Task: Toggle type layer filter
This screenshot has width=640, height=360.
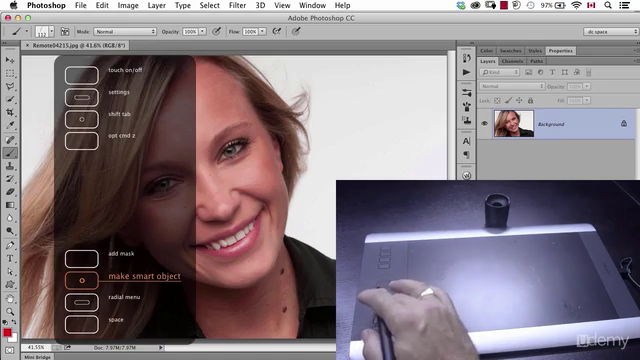Action: [552, 72]
